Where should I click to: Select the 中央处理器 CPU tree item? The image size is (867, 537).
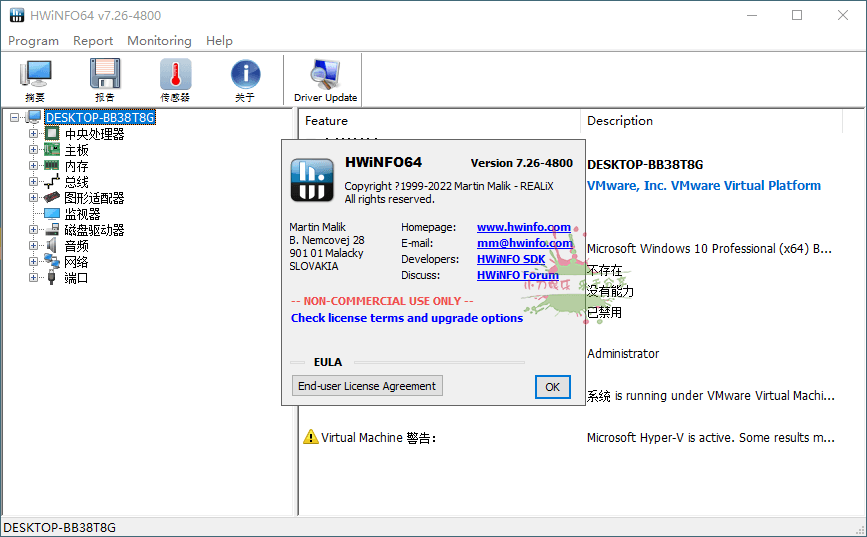94,134
